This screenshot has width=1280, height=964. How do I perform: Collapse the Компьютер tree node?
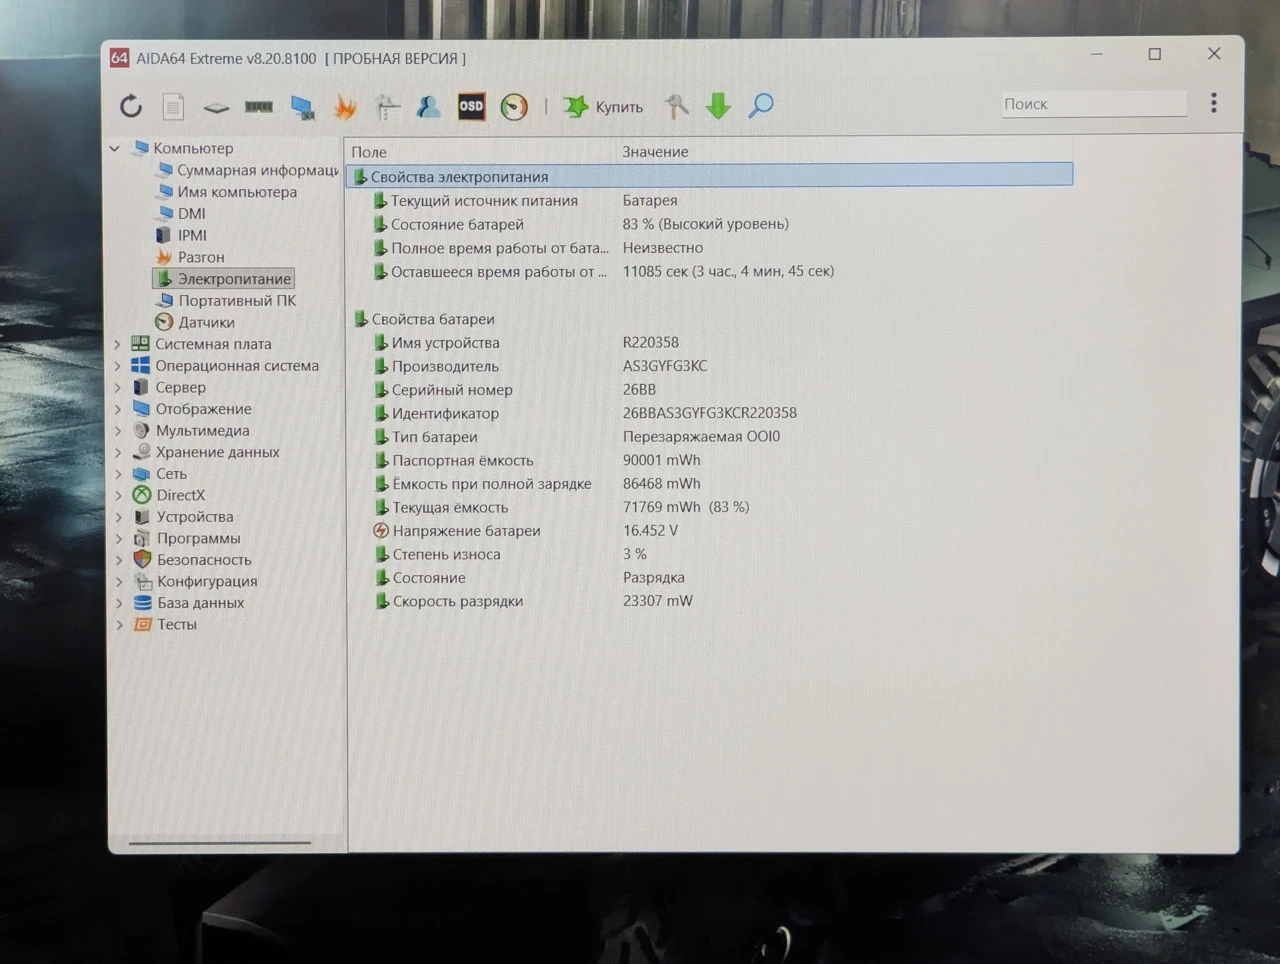[115, 148]
